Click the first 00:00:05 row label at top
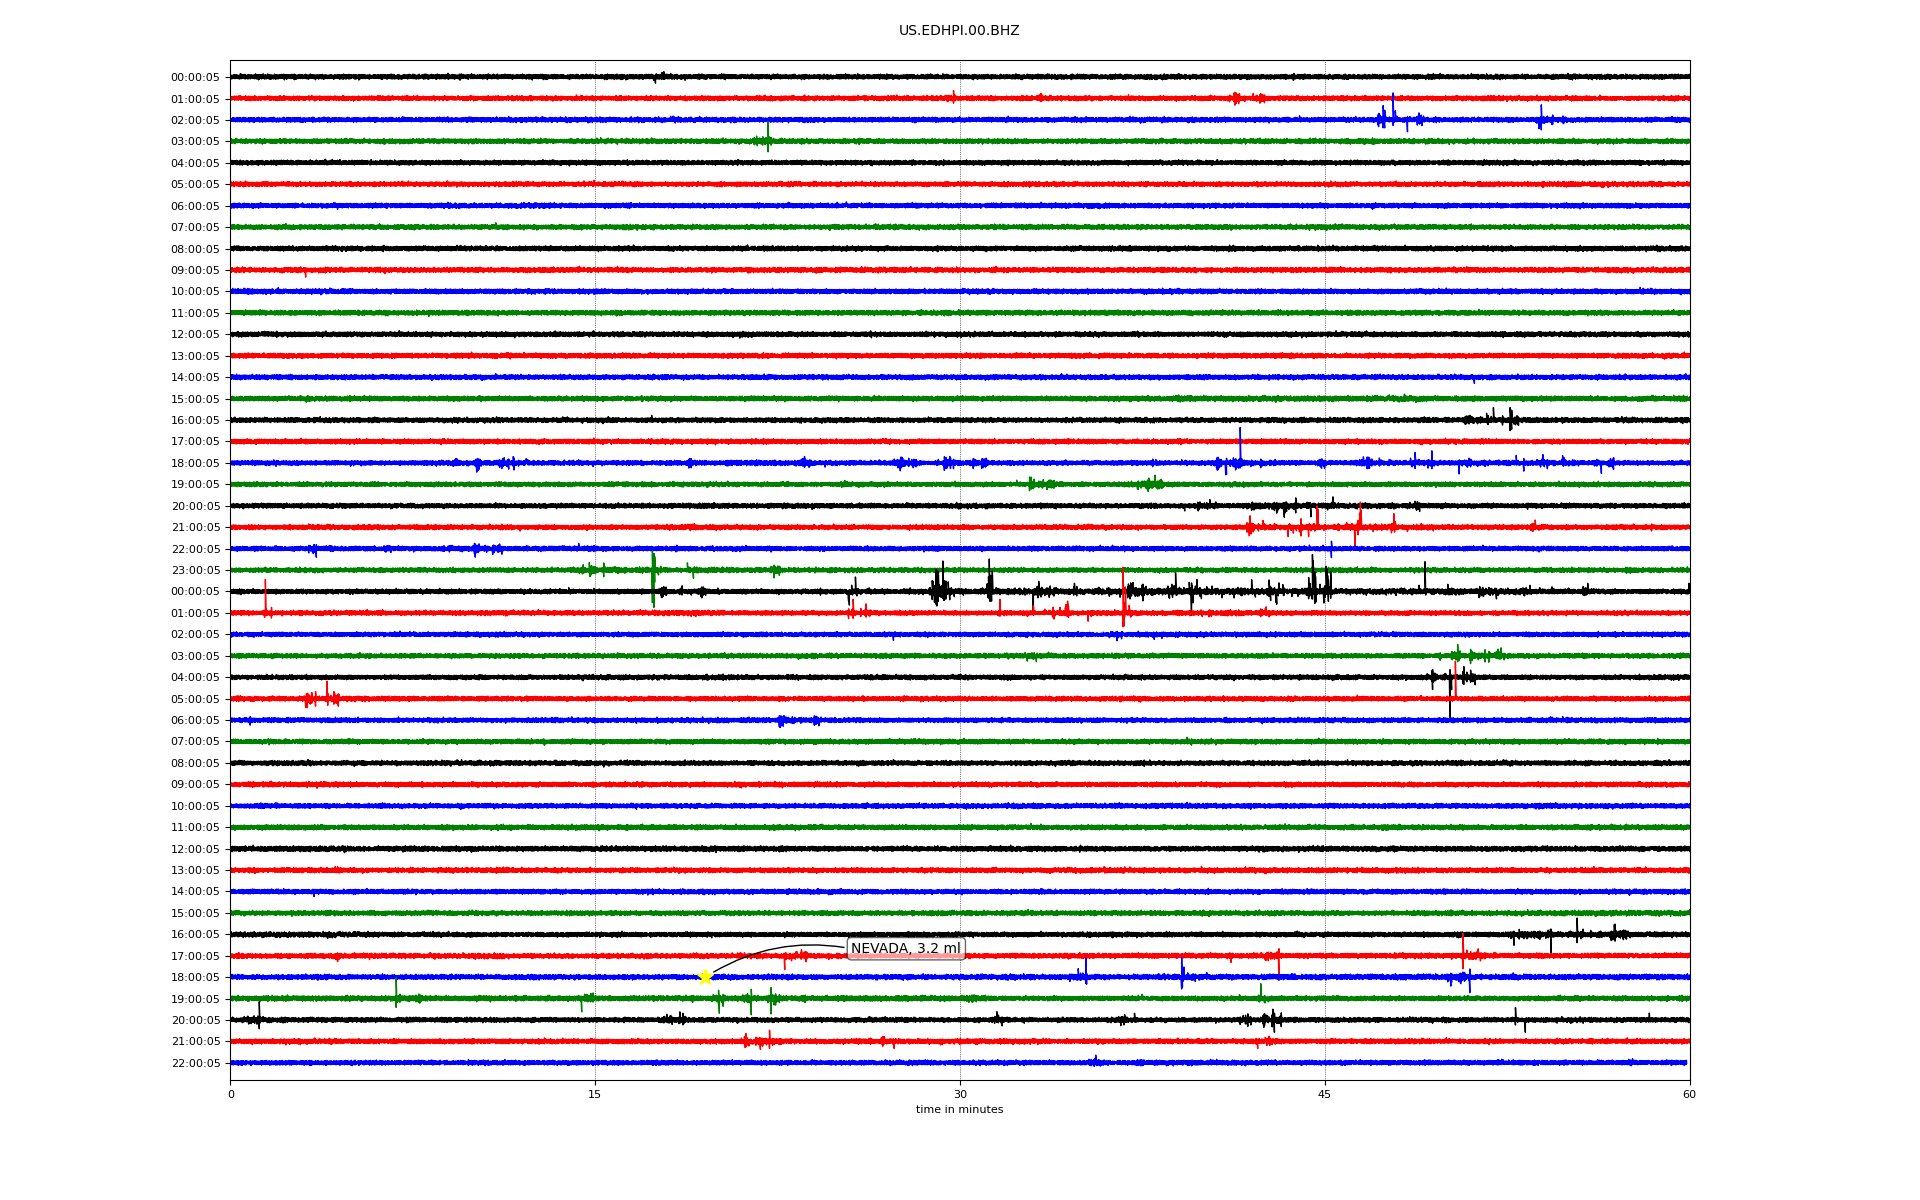The width and height of the screenshot is (1920, 1200). (x=195, y=78)
